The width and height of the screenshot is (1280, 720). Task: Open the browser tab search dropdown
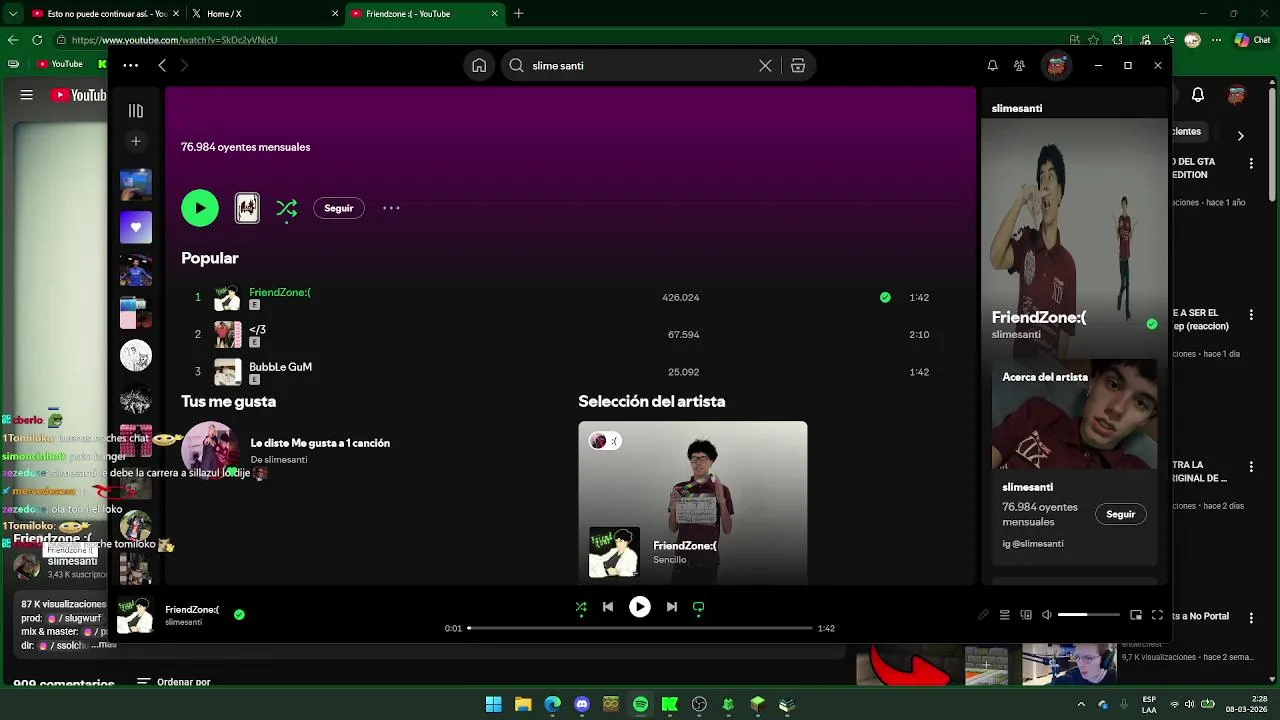click(12, 14)
